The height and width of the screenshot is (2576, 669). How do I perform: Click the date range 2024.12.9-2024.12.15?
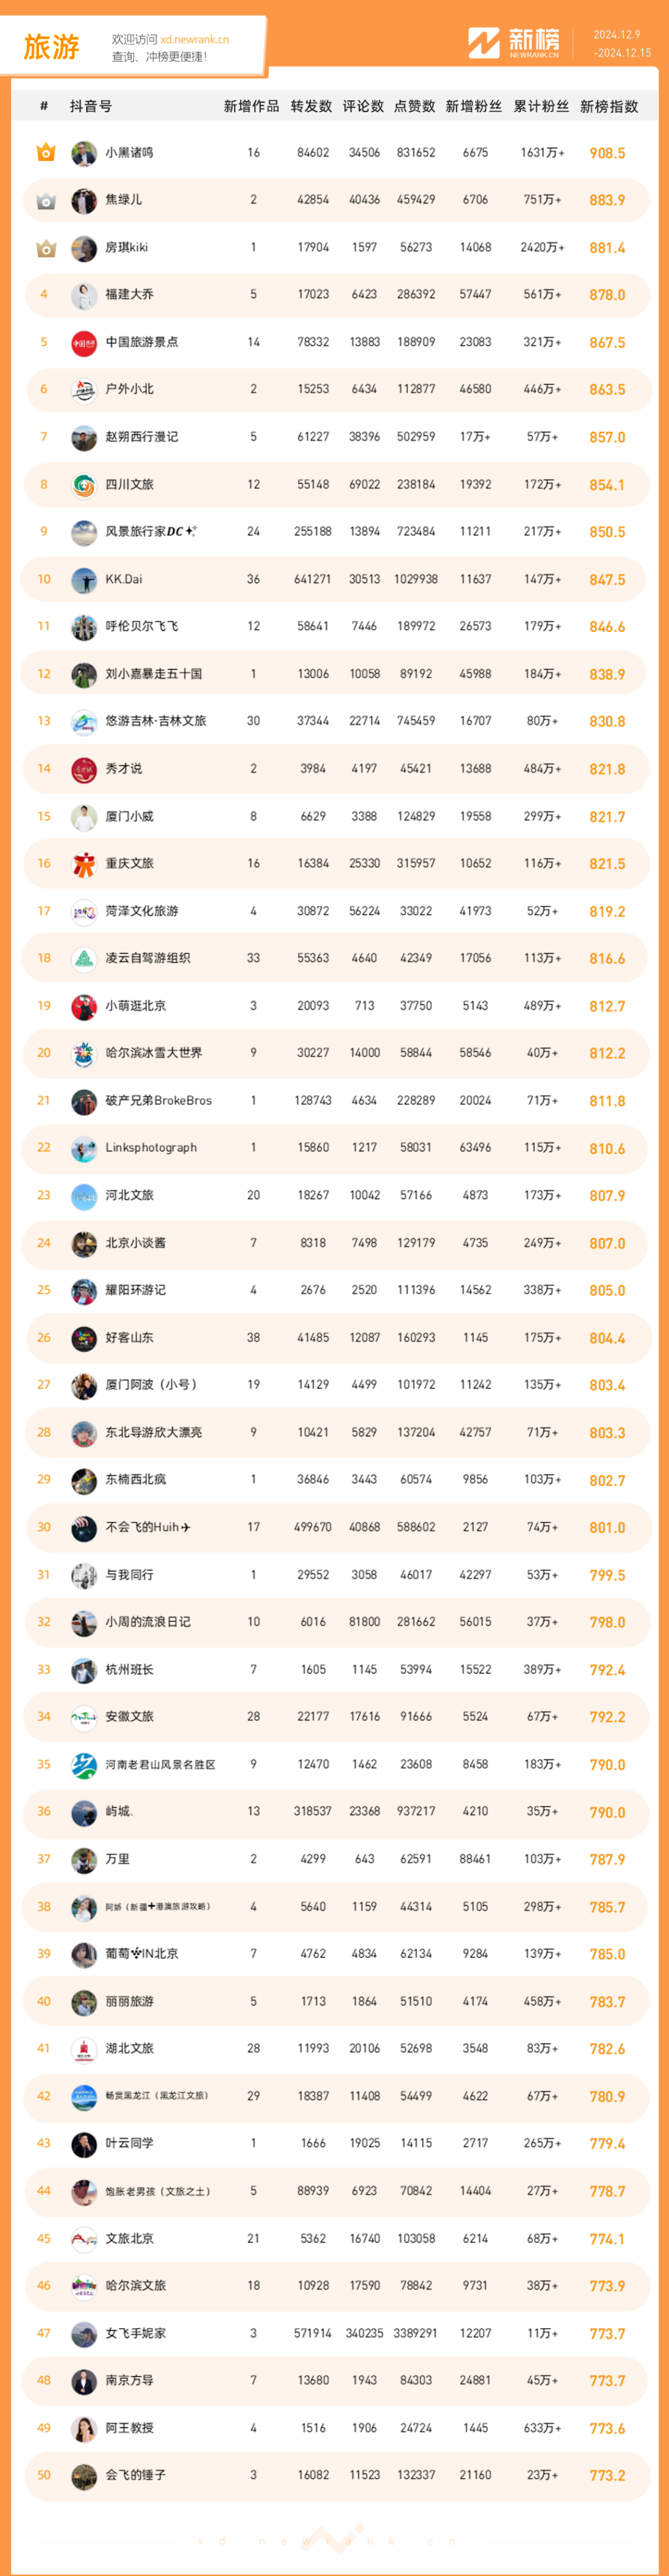click(621, 44)
